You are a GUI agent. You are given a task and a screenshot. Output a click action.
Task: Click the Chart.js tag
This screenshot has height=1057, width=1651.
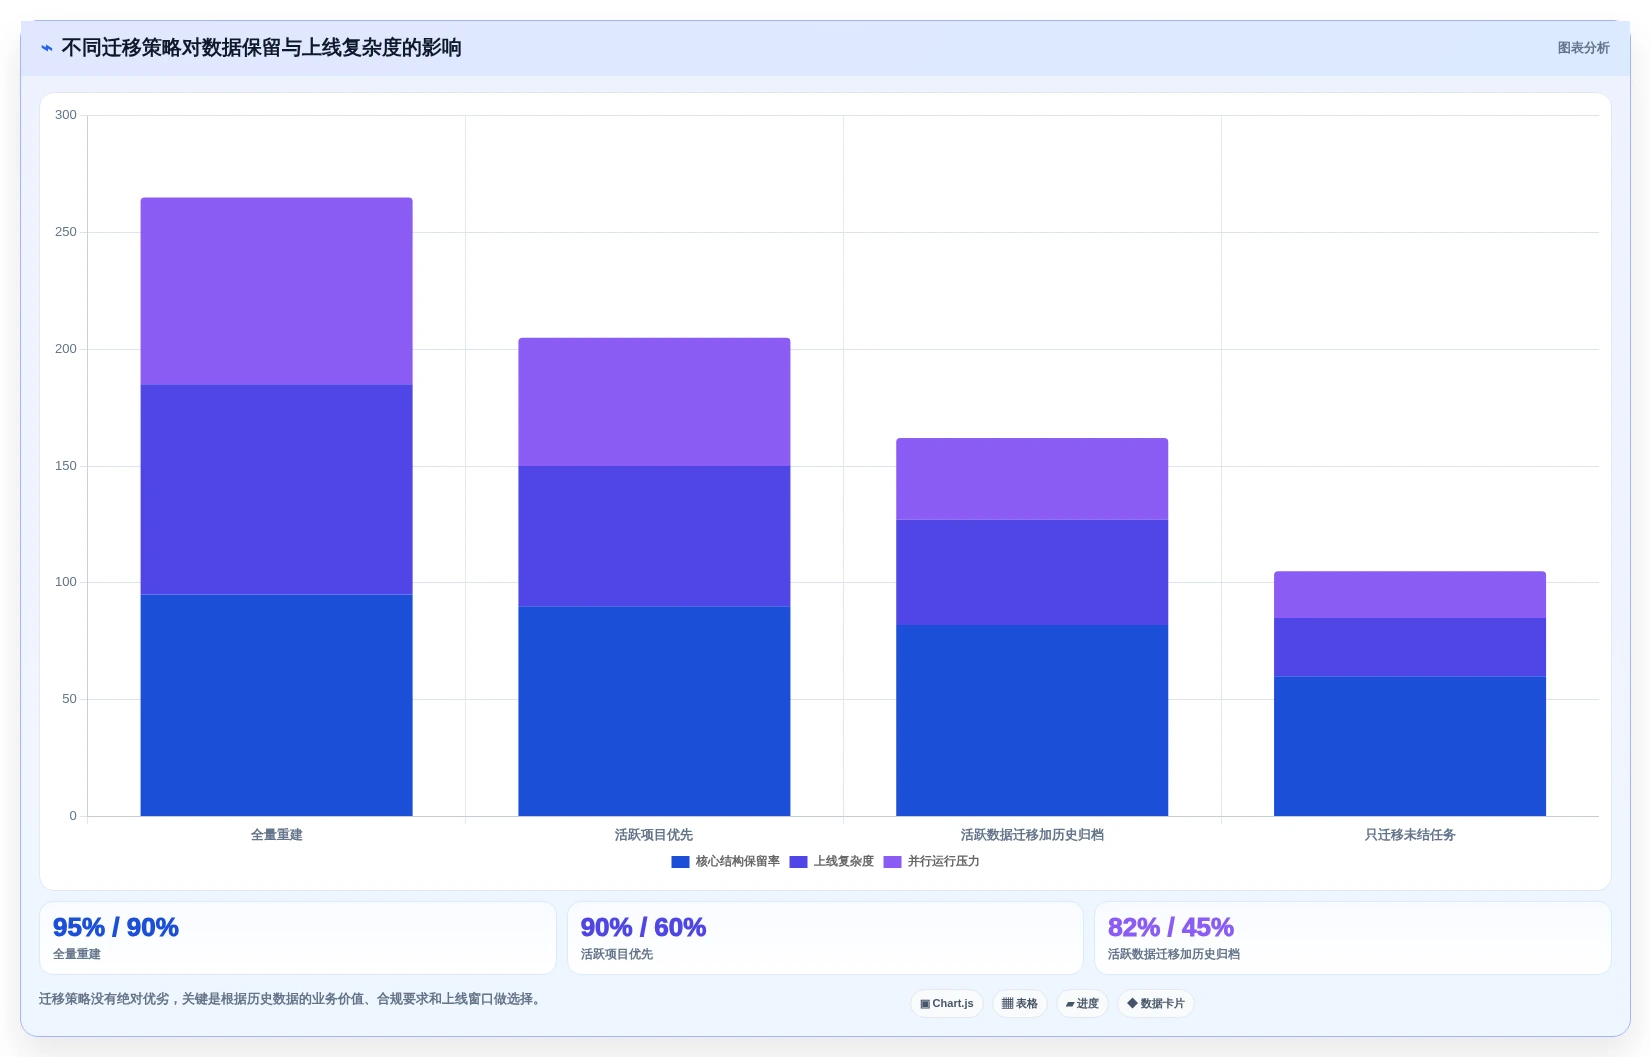947,1003
